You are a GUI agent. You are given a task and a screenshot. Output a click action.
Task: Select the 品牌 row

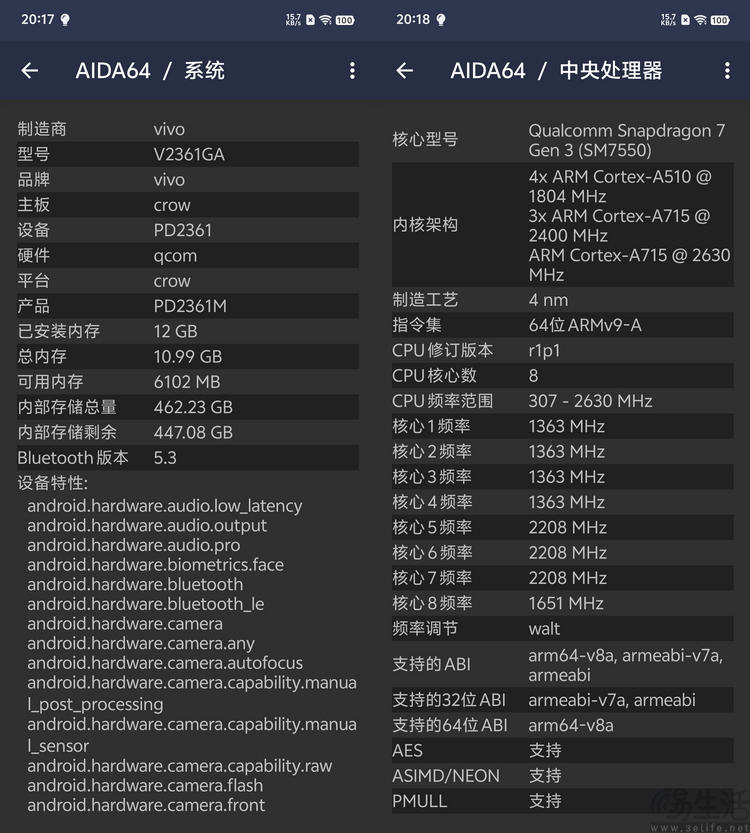[188, 180]
